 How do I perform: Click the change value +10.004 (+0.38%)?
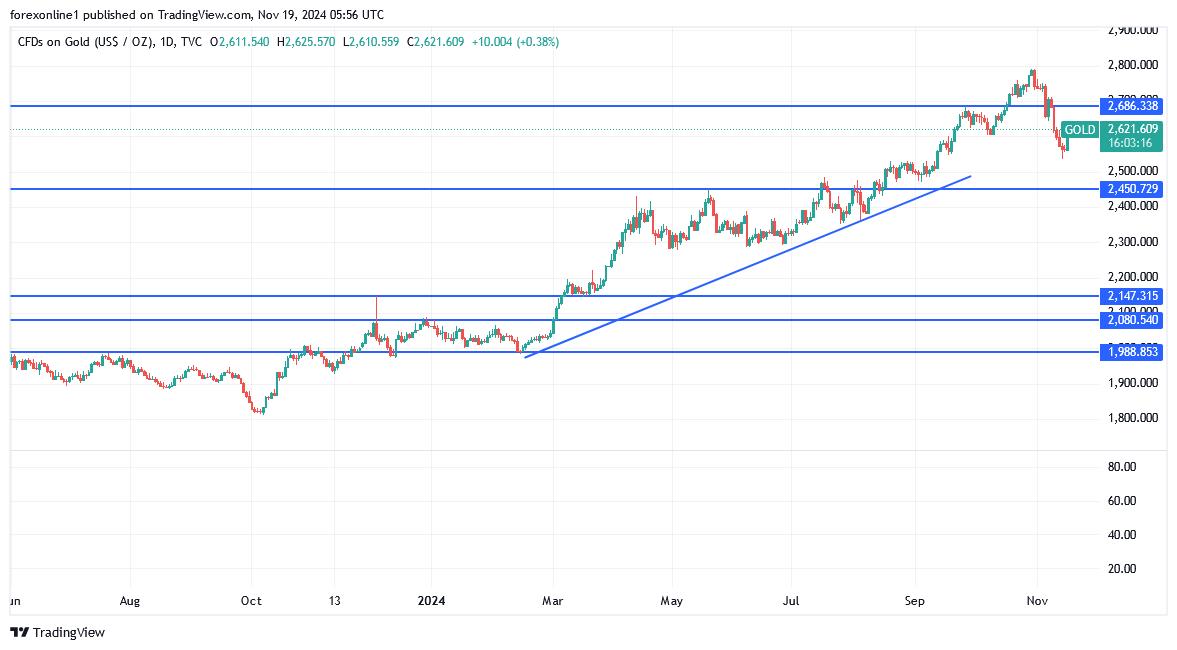click(515, 42)
